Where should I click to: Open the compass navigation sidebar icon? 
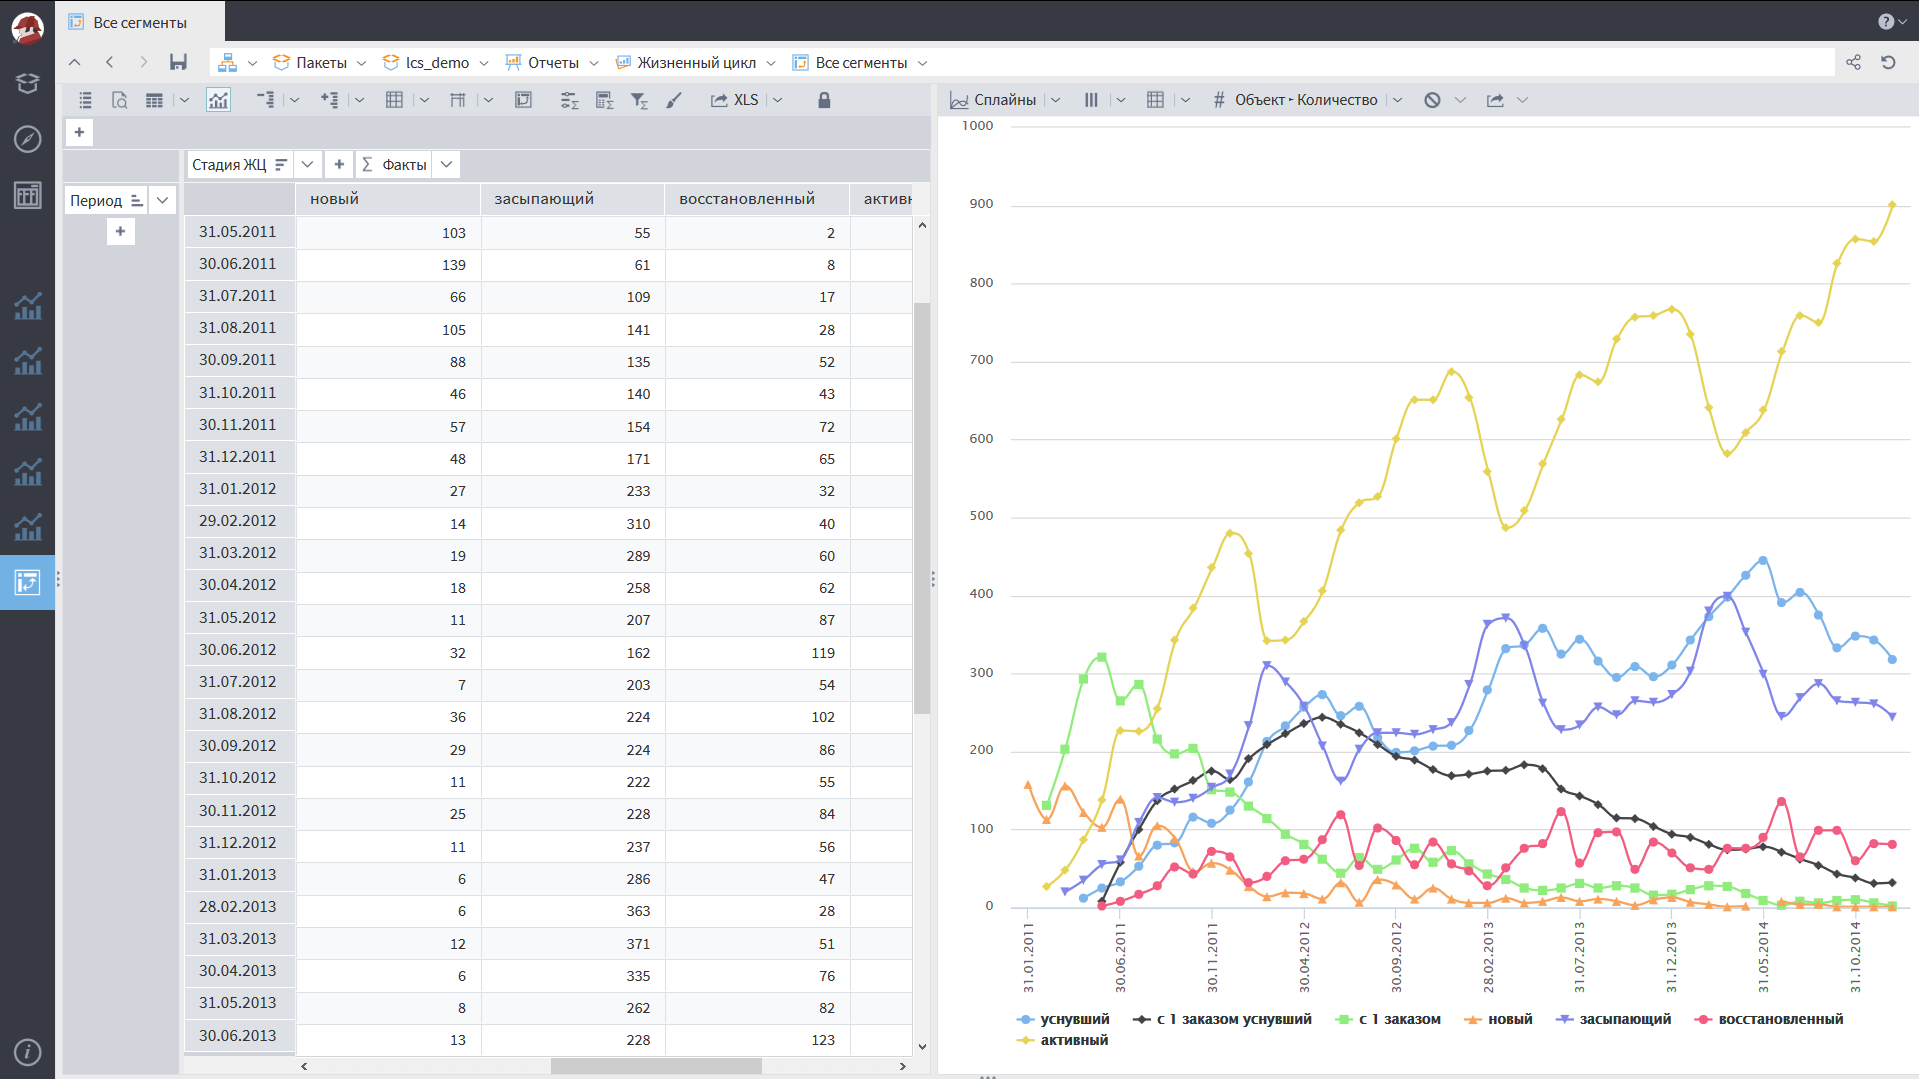[27, 139]
